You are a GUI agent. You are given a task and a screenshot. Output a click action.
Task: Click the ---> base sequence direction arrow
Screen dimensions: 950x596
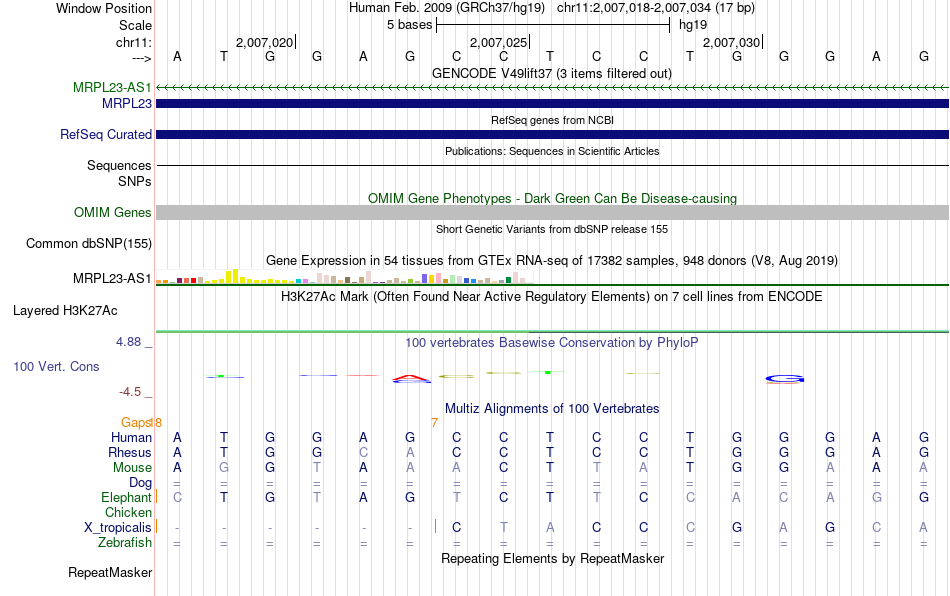pos(141,58)
